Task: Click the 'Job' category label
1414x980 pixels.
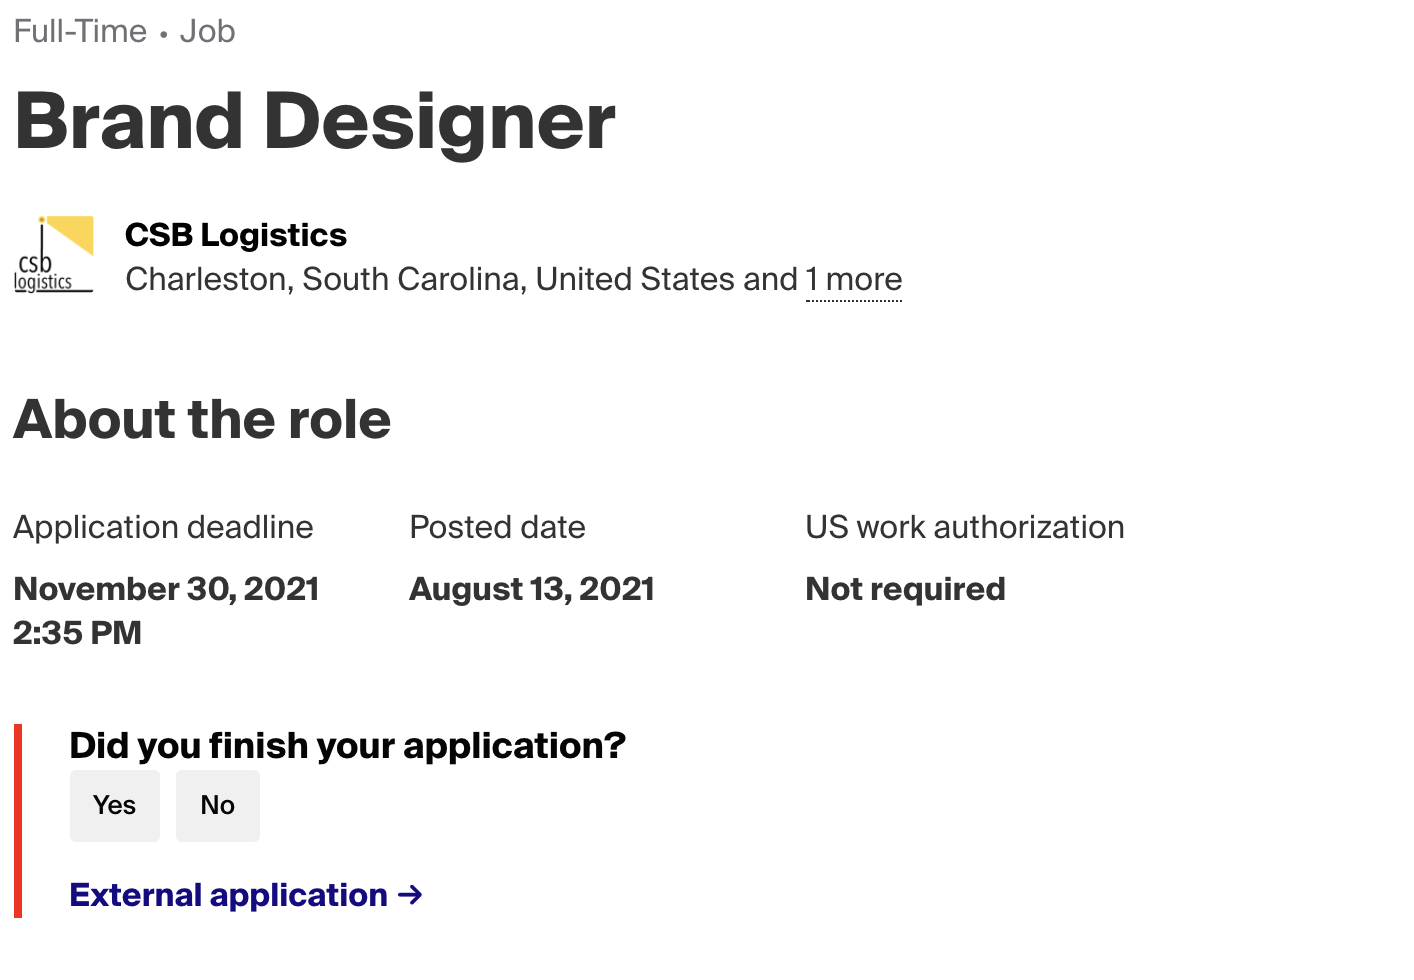Action: 207,31
